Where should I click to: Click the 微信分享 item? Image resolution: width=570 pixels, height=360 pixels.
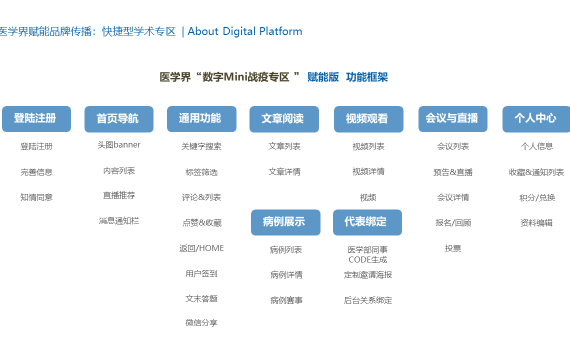tap(201, 323)
